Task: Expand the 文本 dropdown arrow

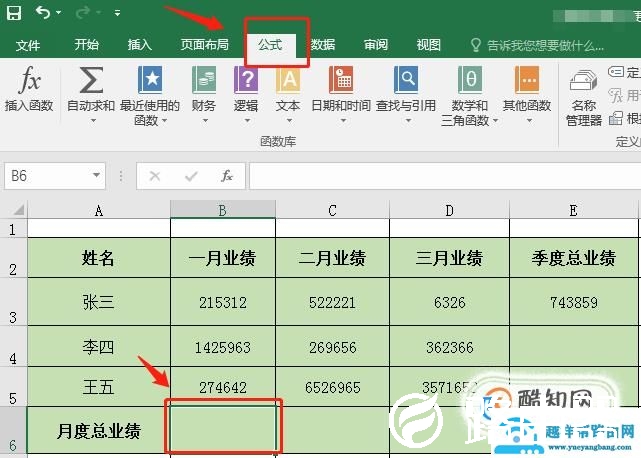Action: [x=289, y=120]
